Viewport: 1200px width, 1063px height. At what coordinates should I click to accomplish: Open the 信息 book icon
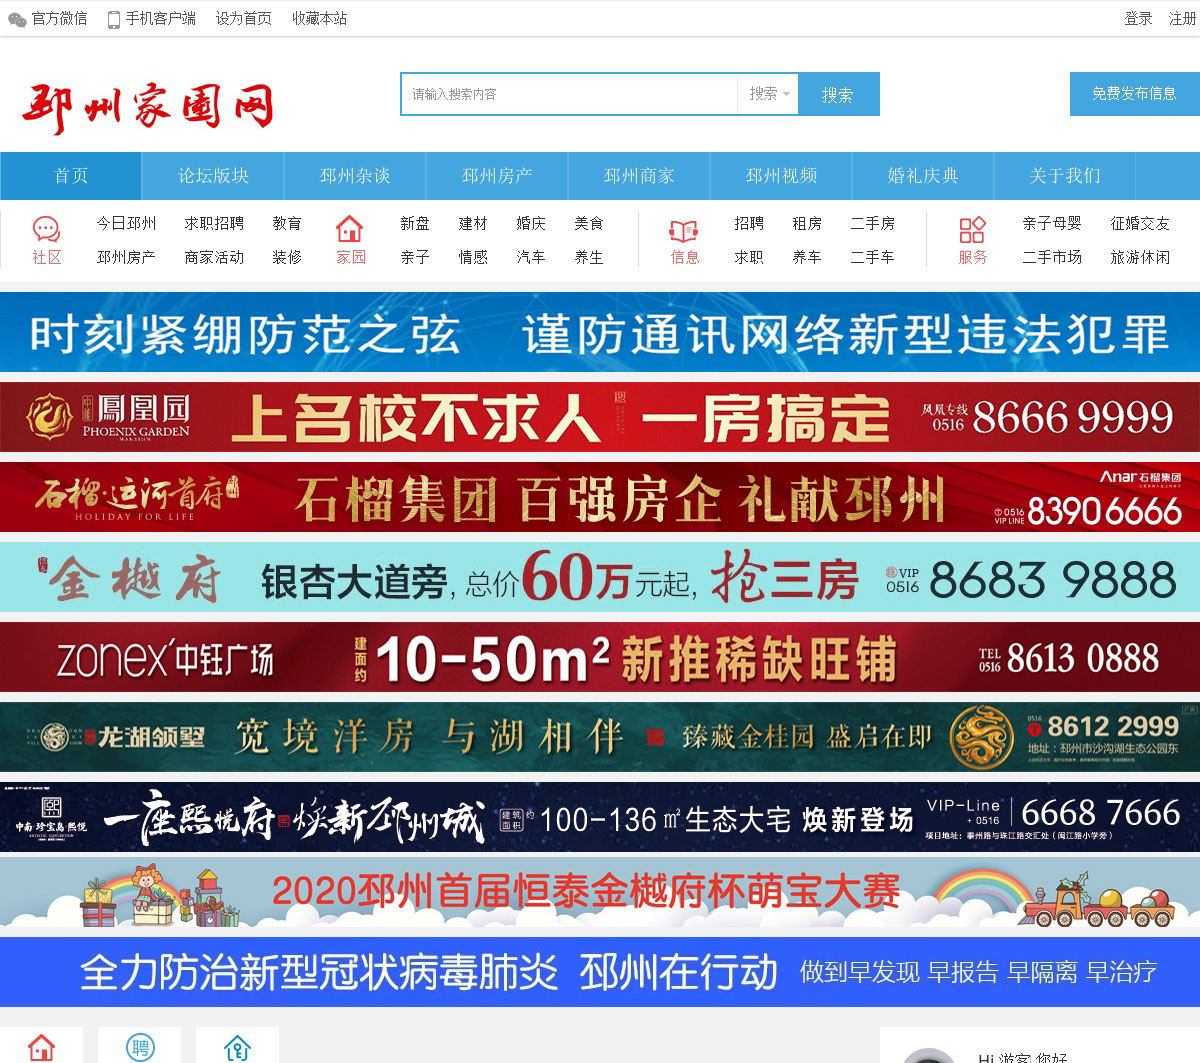click(x=684, y=231)
